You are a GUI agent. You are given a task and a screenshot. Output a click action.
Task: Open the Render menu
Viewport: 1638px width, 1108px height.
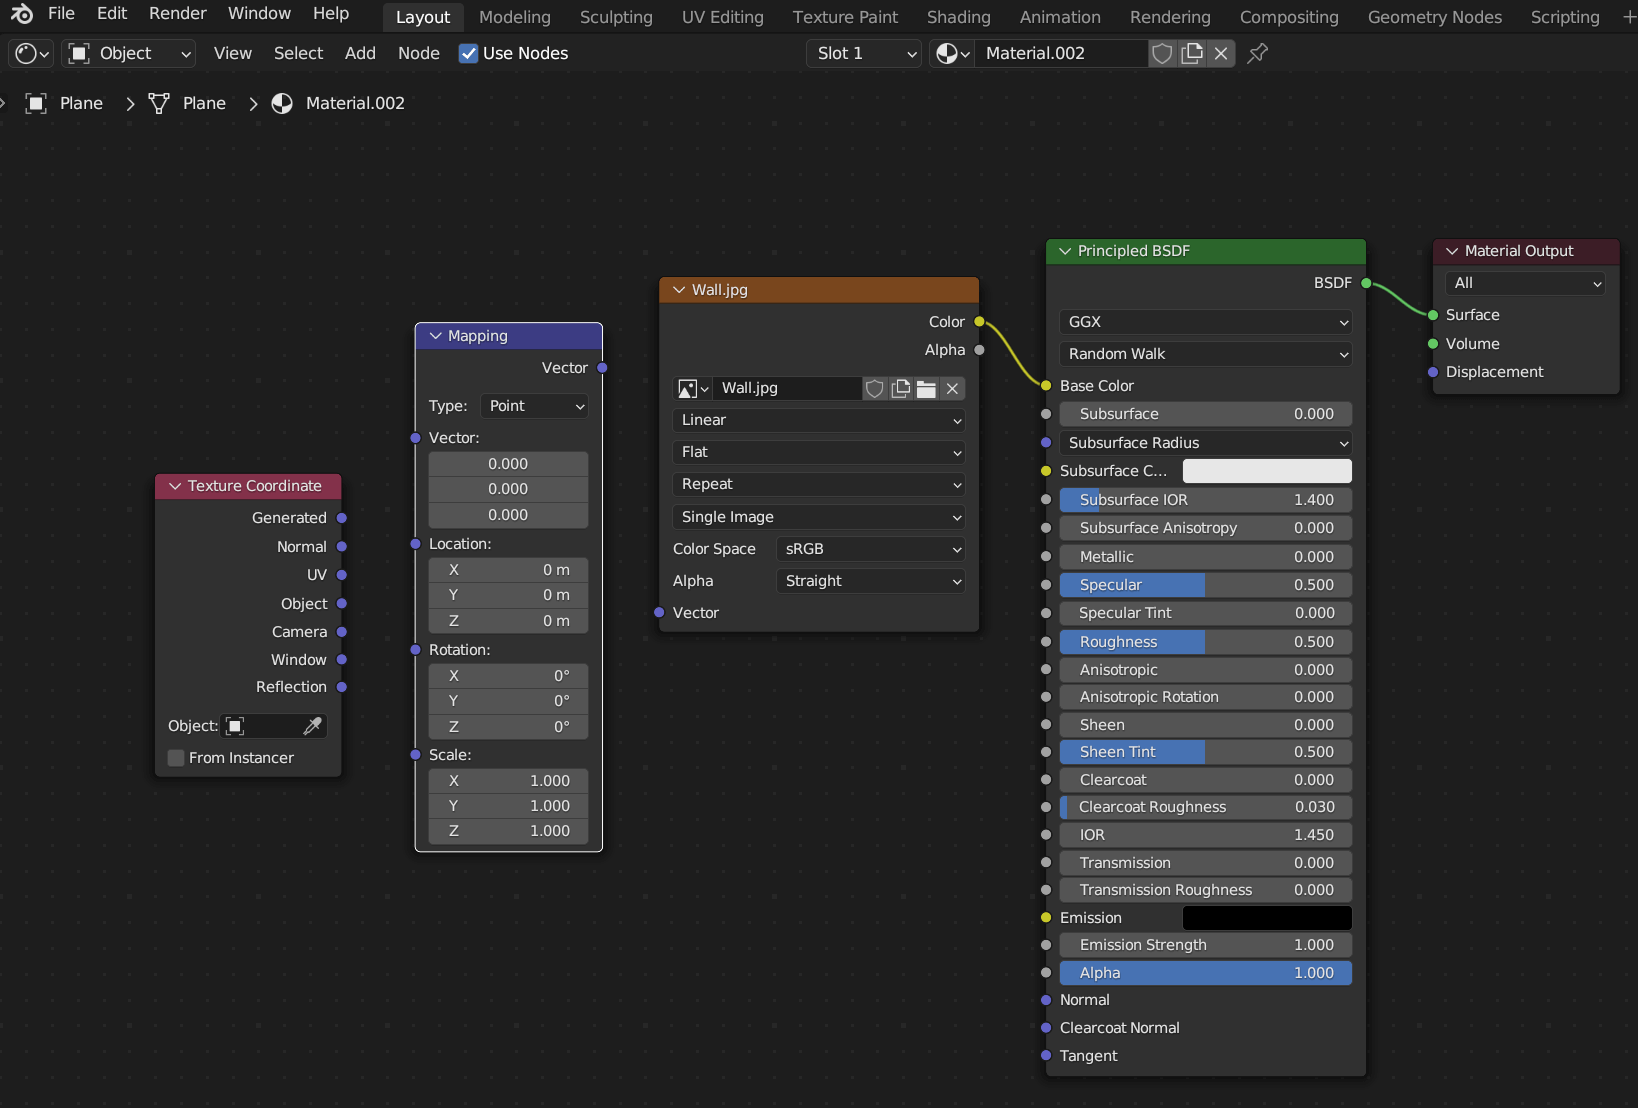[x=177, y=13]
